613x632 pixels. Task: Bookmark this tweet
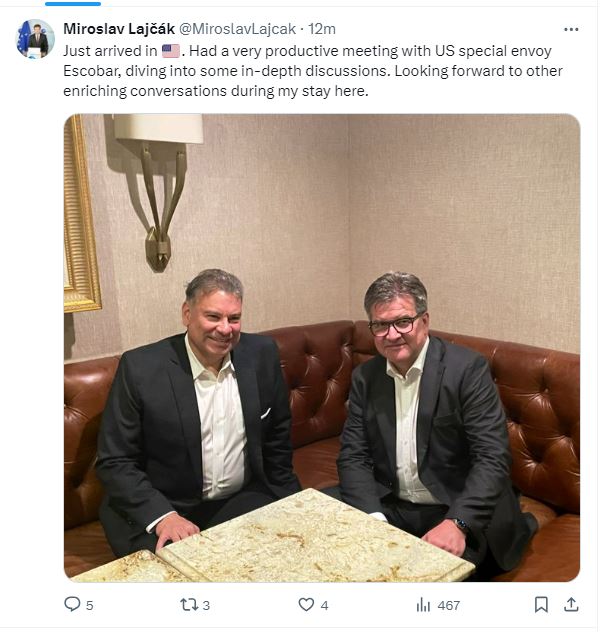541,605
